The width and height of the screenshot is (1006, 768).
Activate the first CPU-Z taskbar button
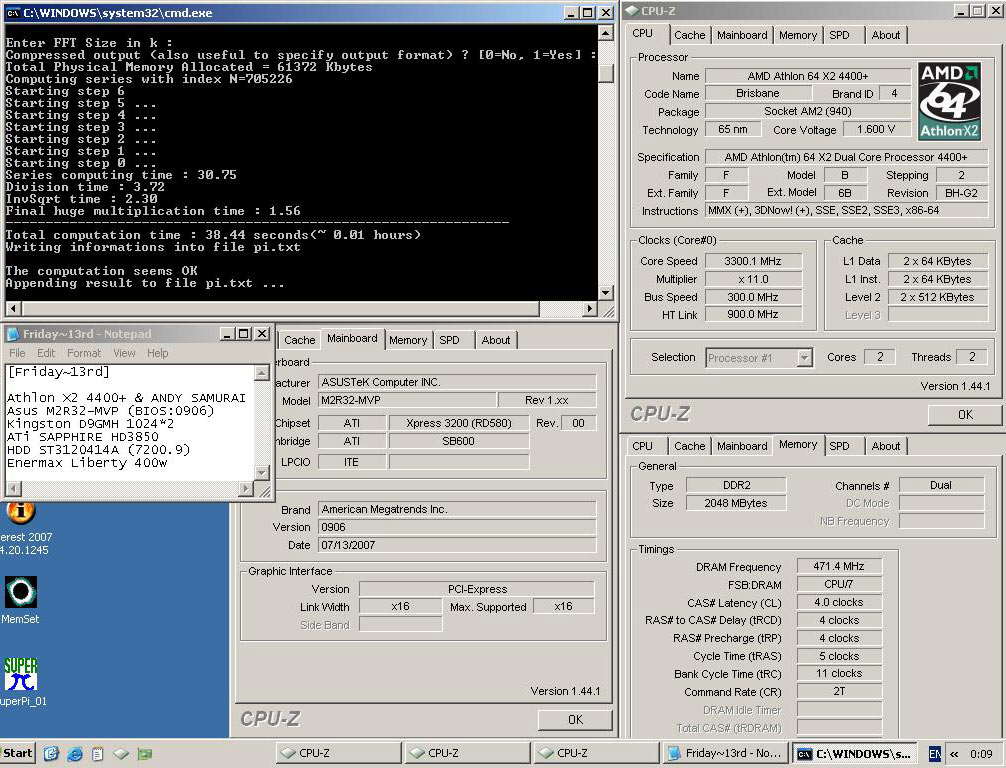339,753
